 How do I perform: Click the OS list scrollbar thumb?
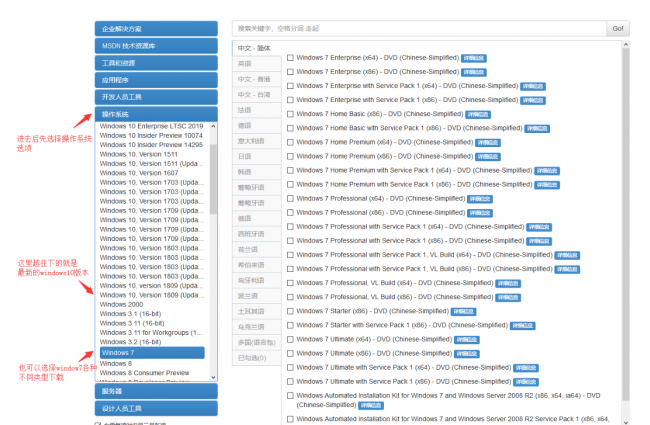point(213,179)
